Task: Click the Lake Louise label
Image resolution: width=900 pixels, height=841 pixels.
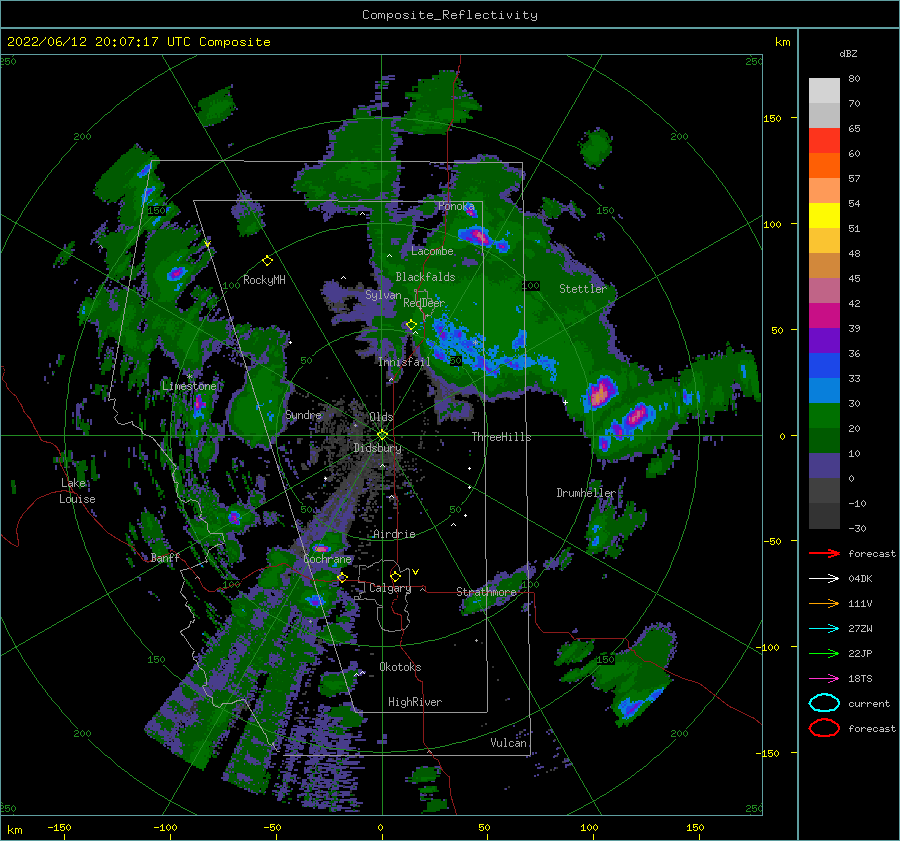Action: [x=77, y=491]
